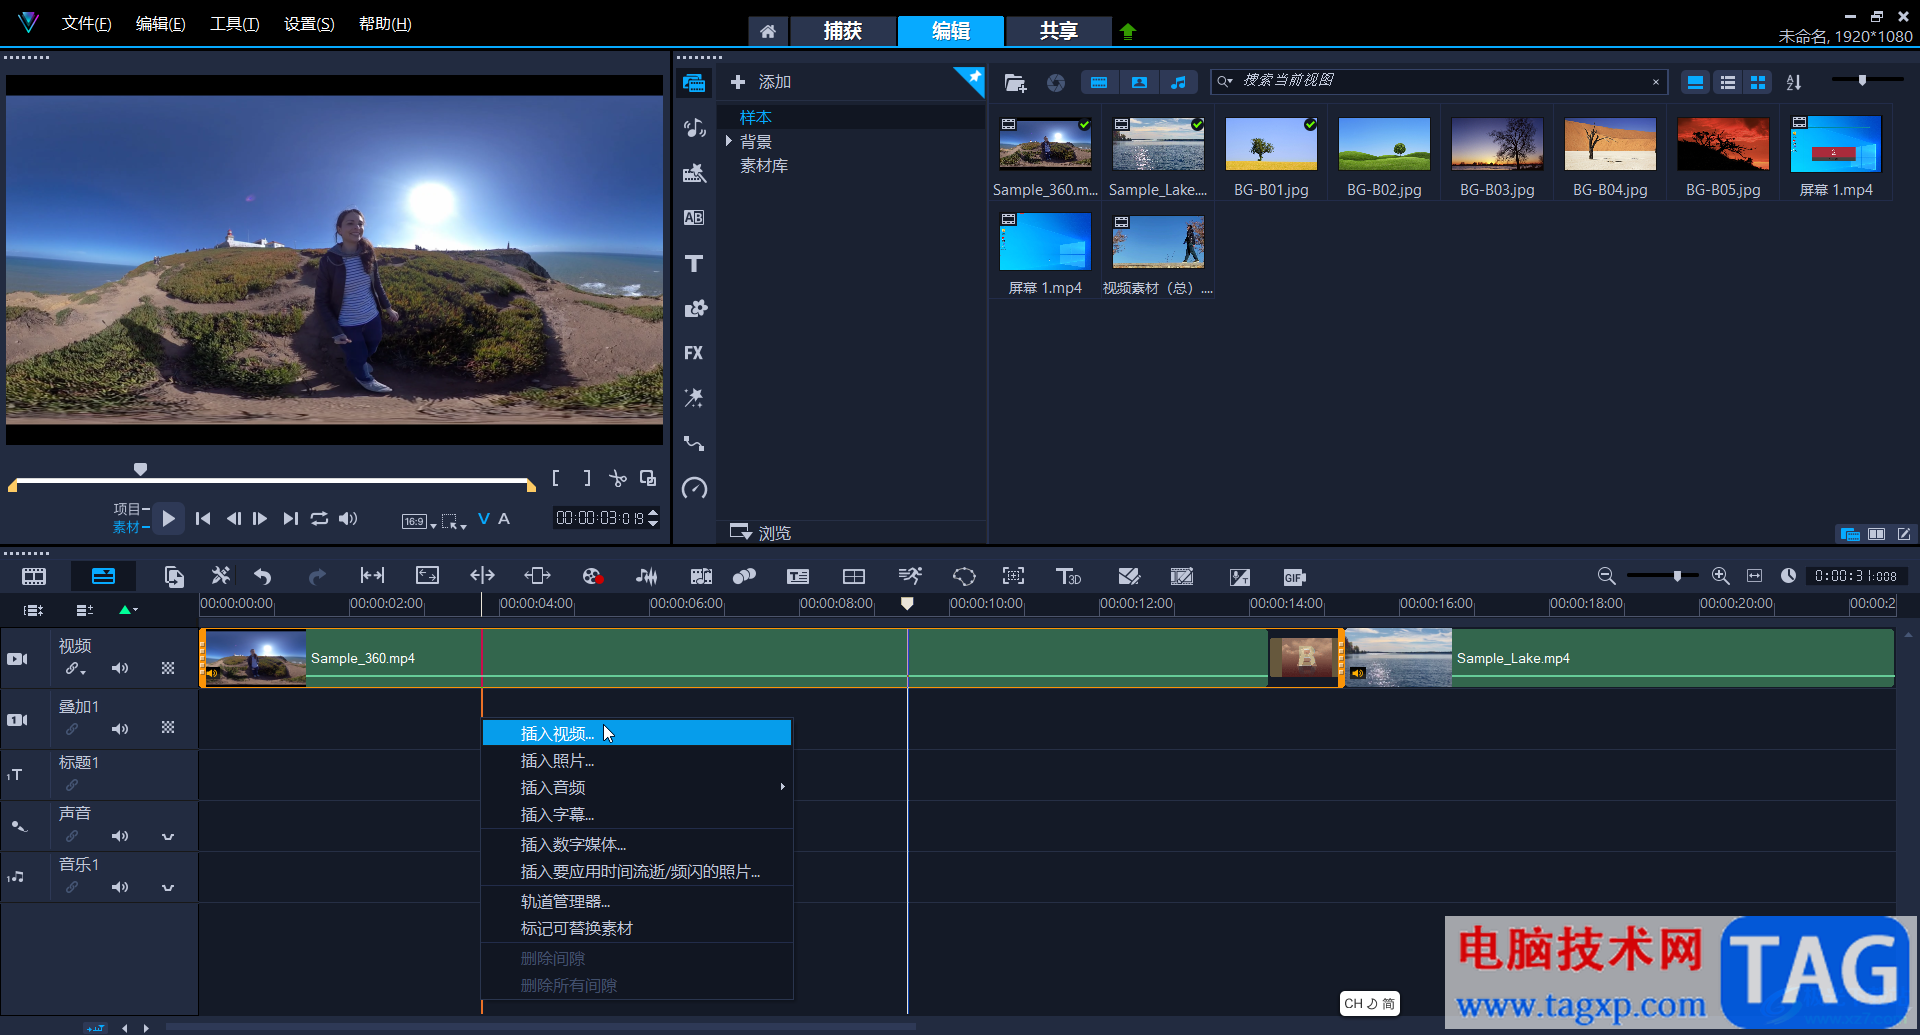Toggle repeat playback loop

[319, 518]
